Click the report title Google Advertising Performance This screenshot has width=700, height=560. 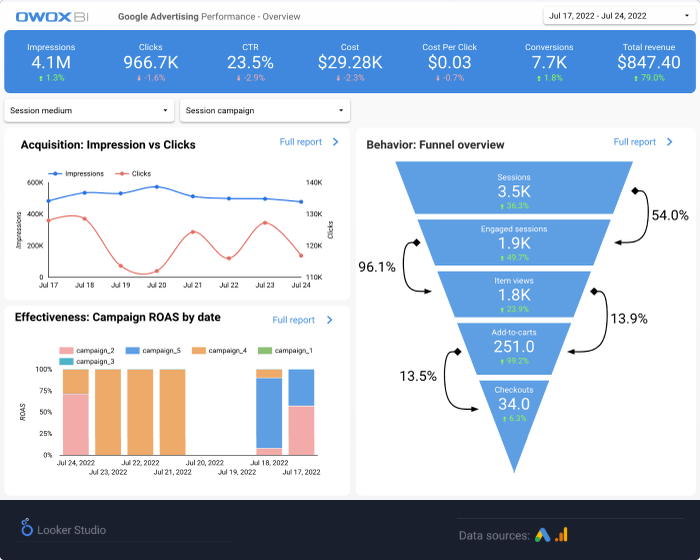click(x=209, y=17)
